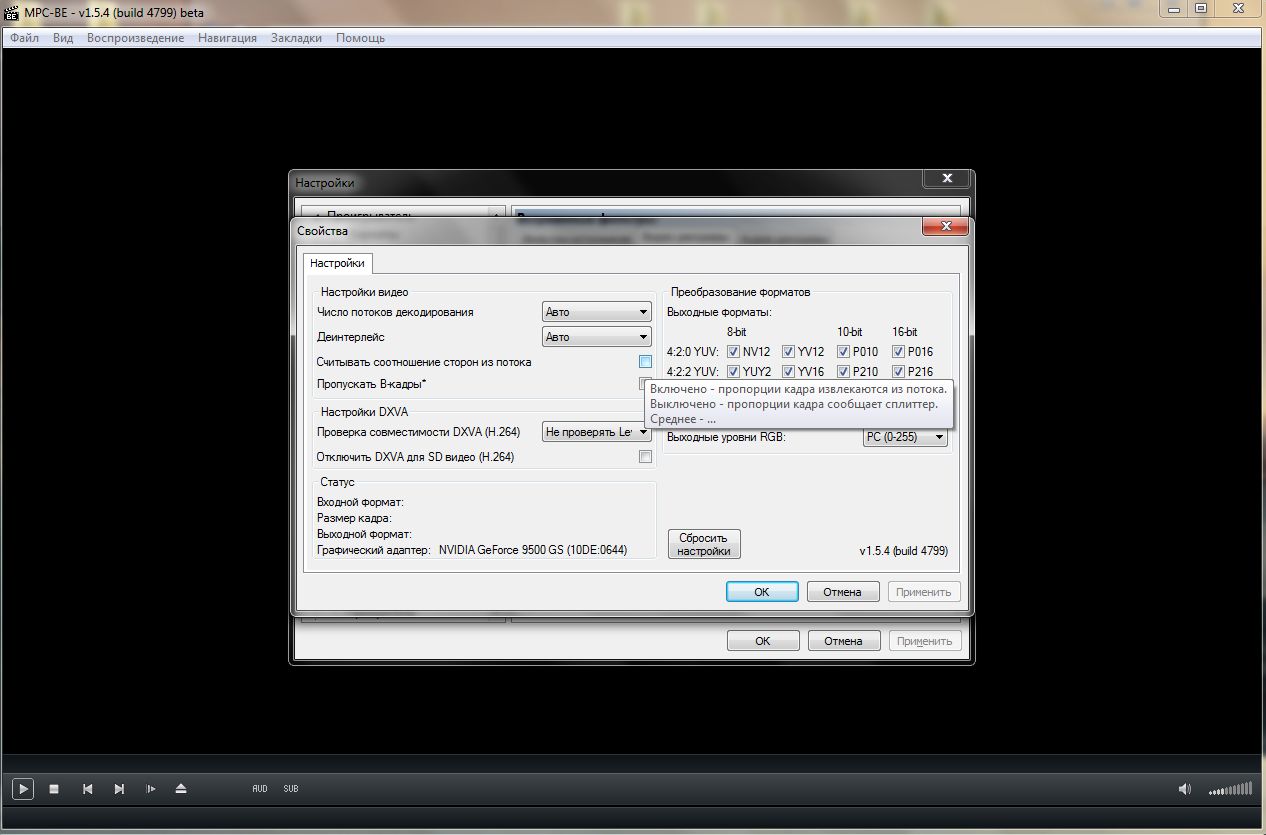Click the Eject/open file icon
This screenshot has width=1266, height=835.
click(x=181, y=789)
